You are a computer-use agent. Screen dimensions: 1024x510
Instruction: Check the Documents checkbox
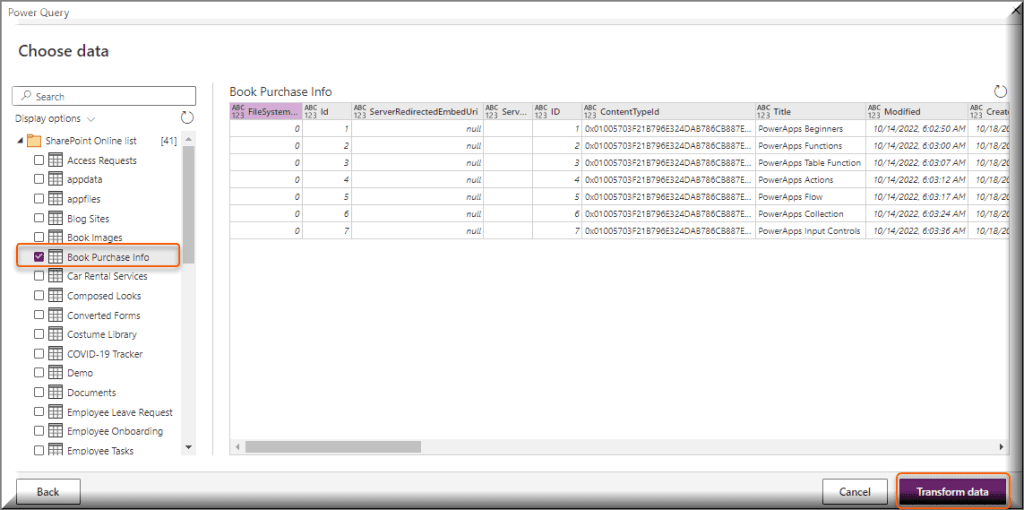[39, 392]
